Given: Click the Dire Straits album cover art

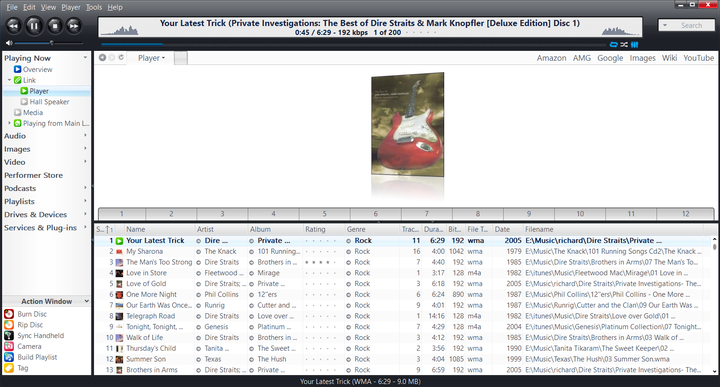Looking at the screenshot, I should pos(408,124).
